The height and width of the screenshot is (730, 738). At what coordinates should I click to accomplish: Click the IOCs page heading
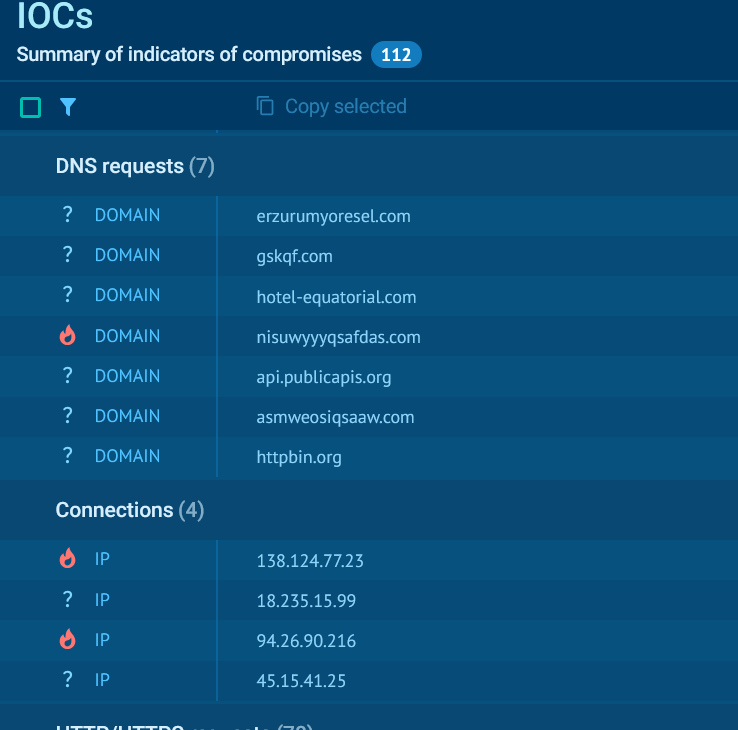[x=55, y=16]
